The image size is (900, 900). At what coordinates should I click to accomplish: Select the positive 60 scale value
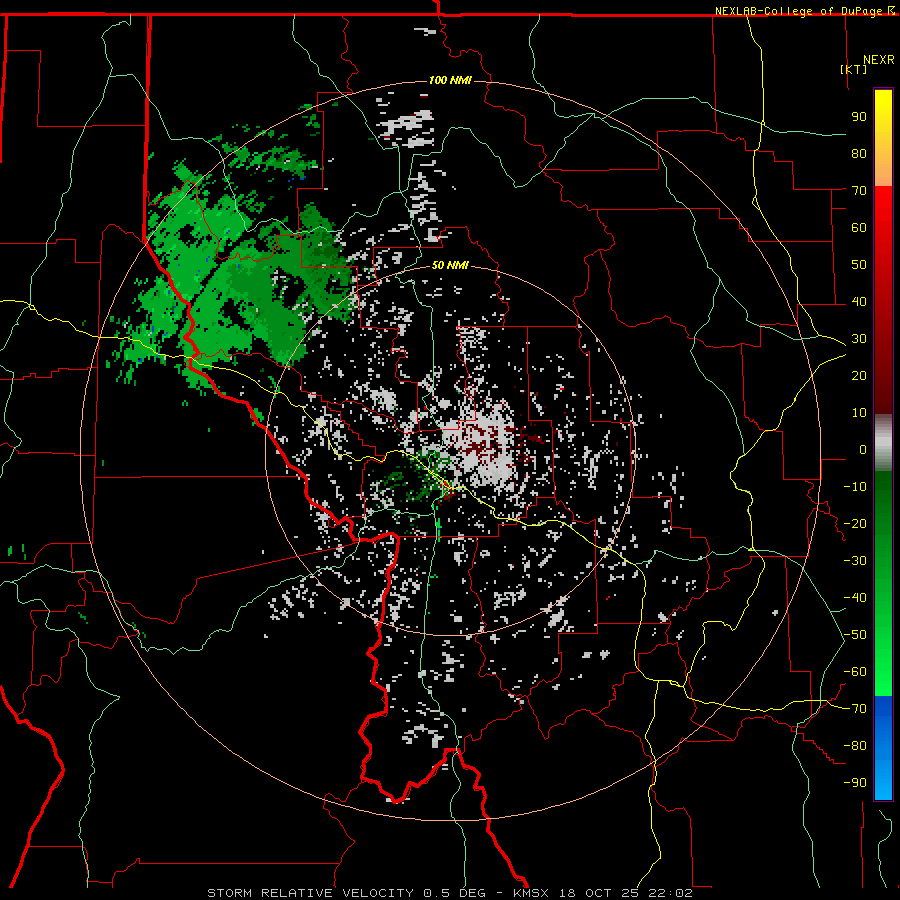click(859, 228)
